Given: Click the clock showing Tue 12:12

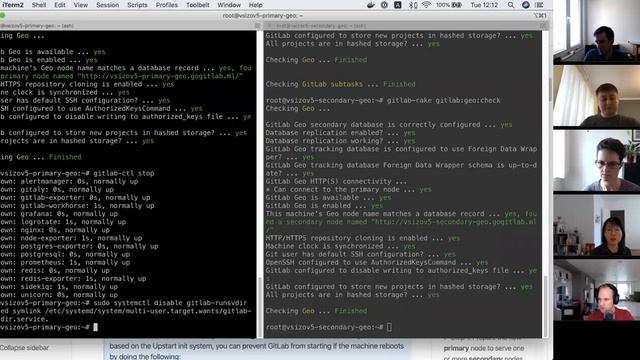Looking at the screenshot, I should click(x=484, y=5).
